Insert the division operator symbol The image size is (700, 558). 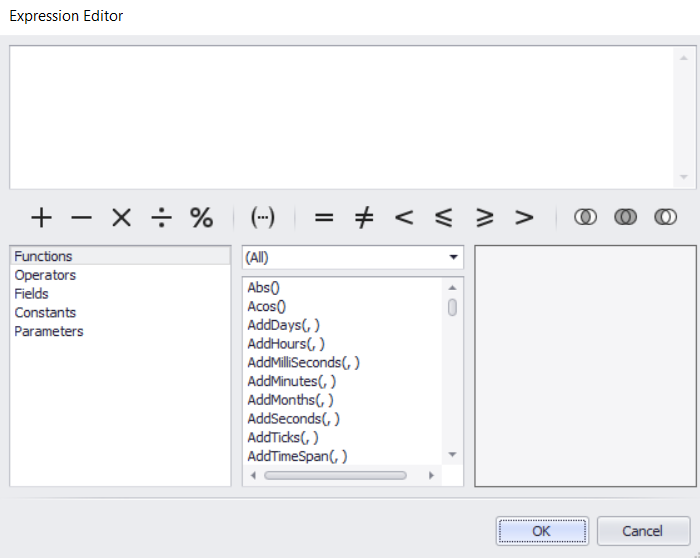pyautogui.click(x=161, y=217)
